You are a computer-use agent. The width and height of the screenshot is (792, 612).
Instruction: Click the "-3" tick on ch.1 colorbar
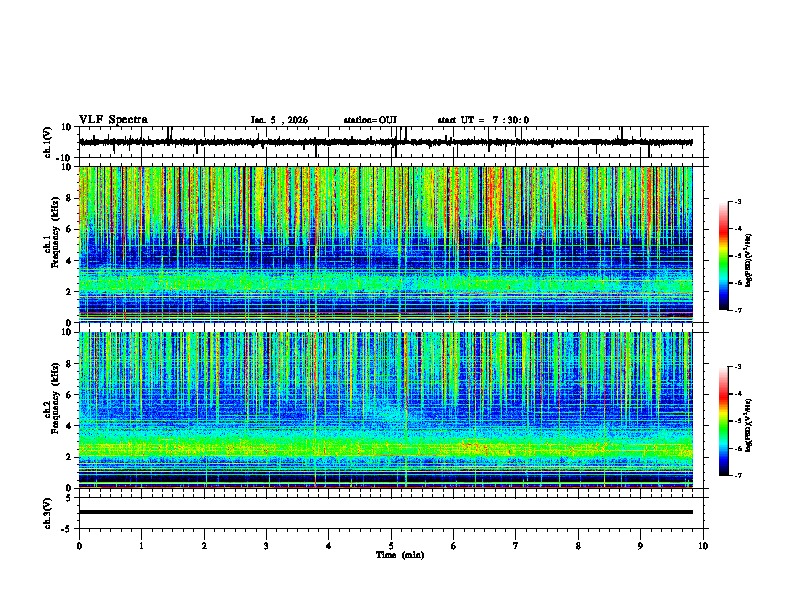[738, 201]
